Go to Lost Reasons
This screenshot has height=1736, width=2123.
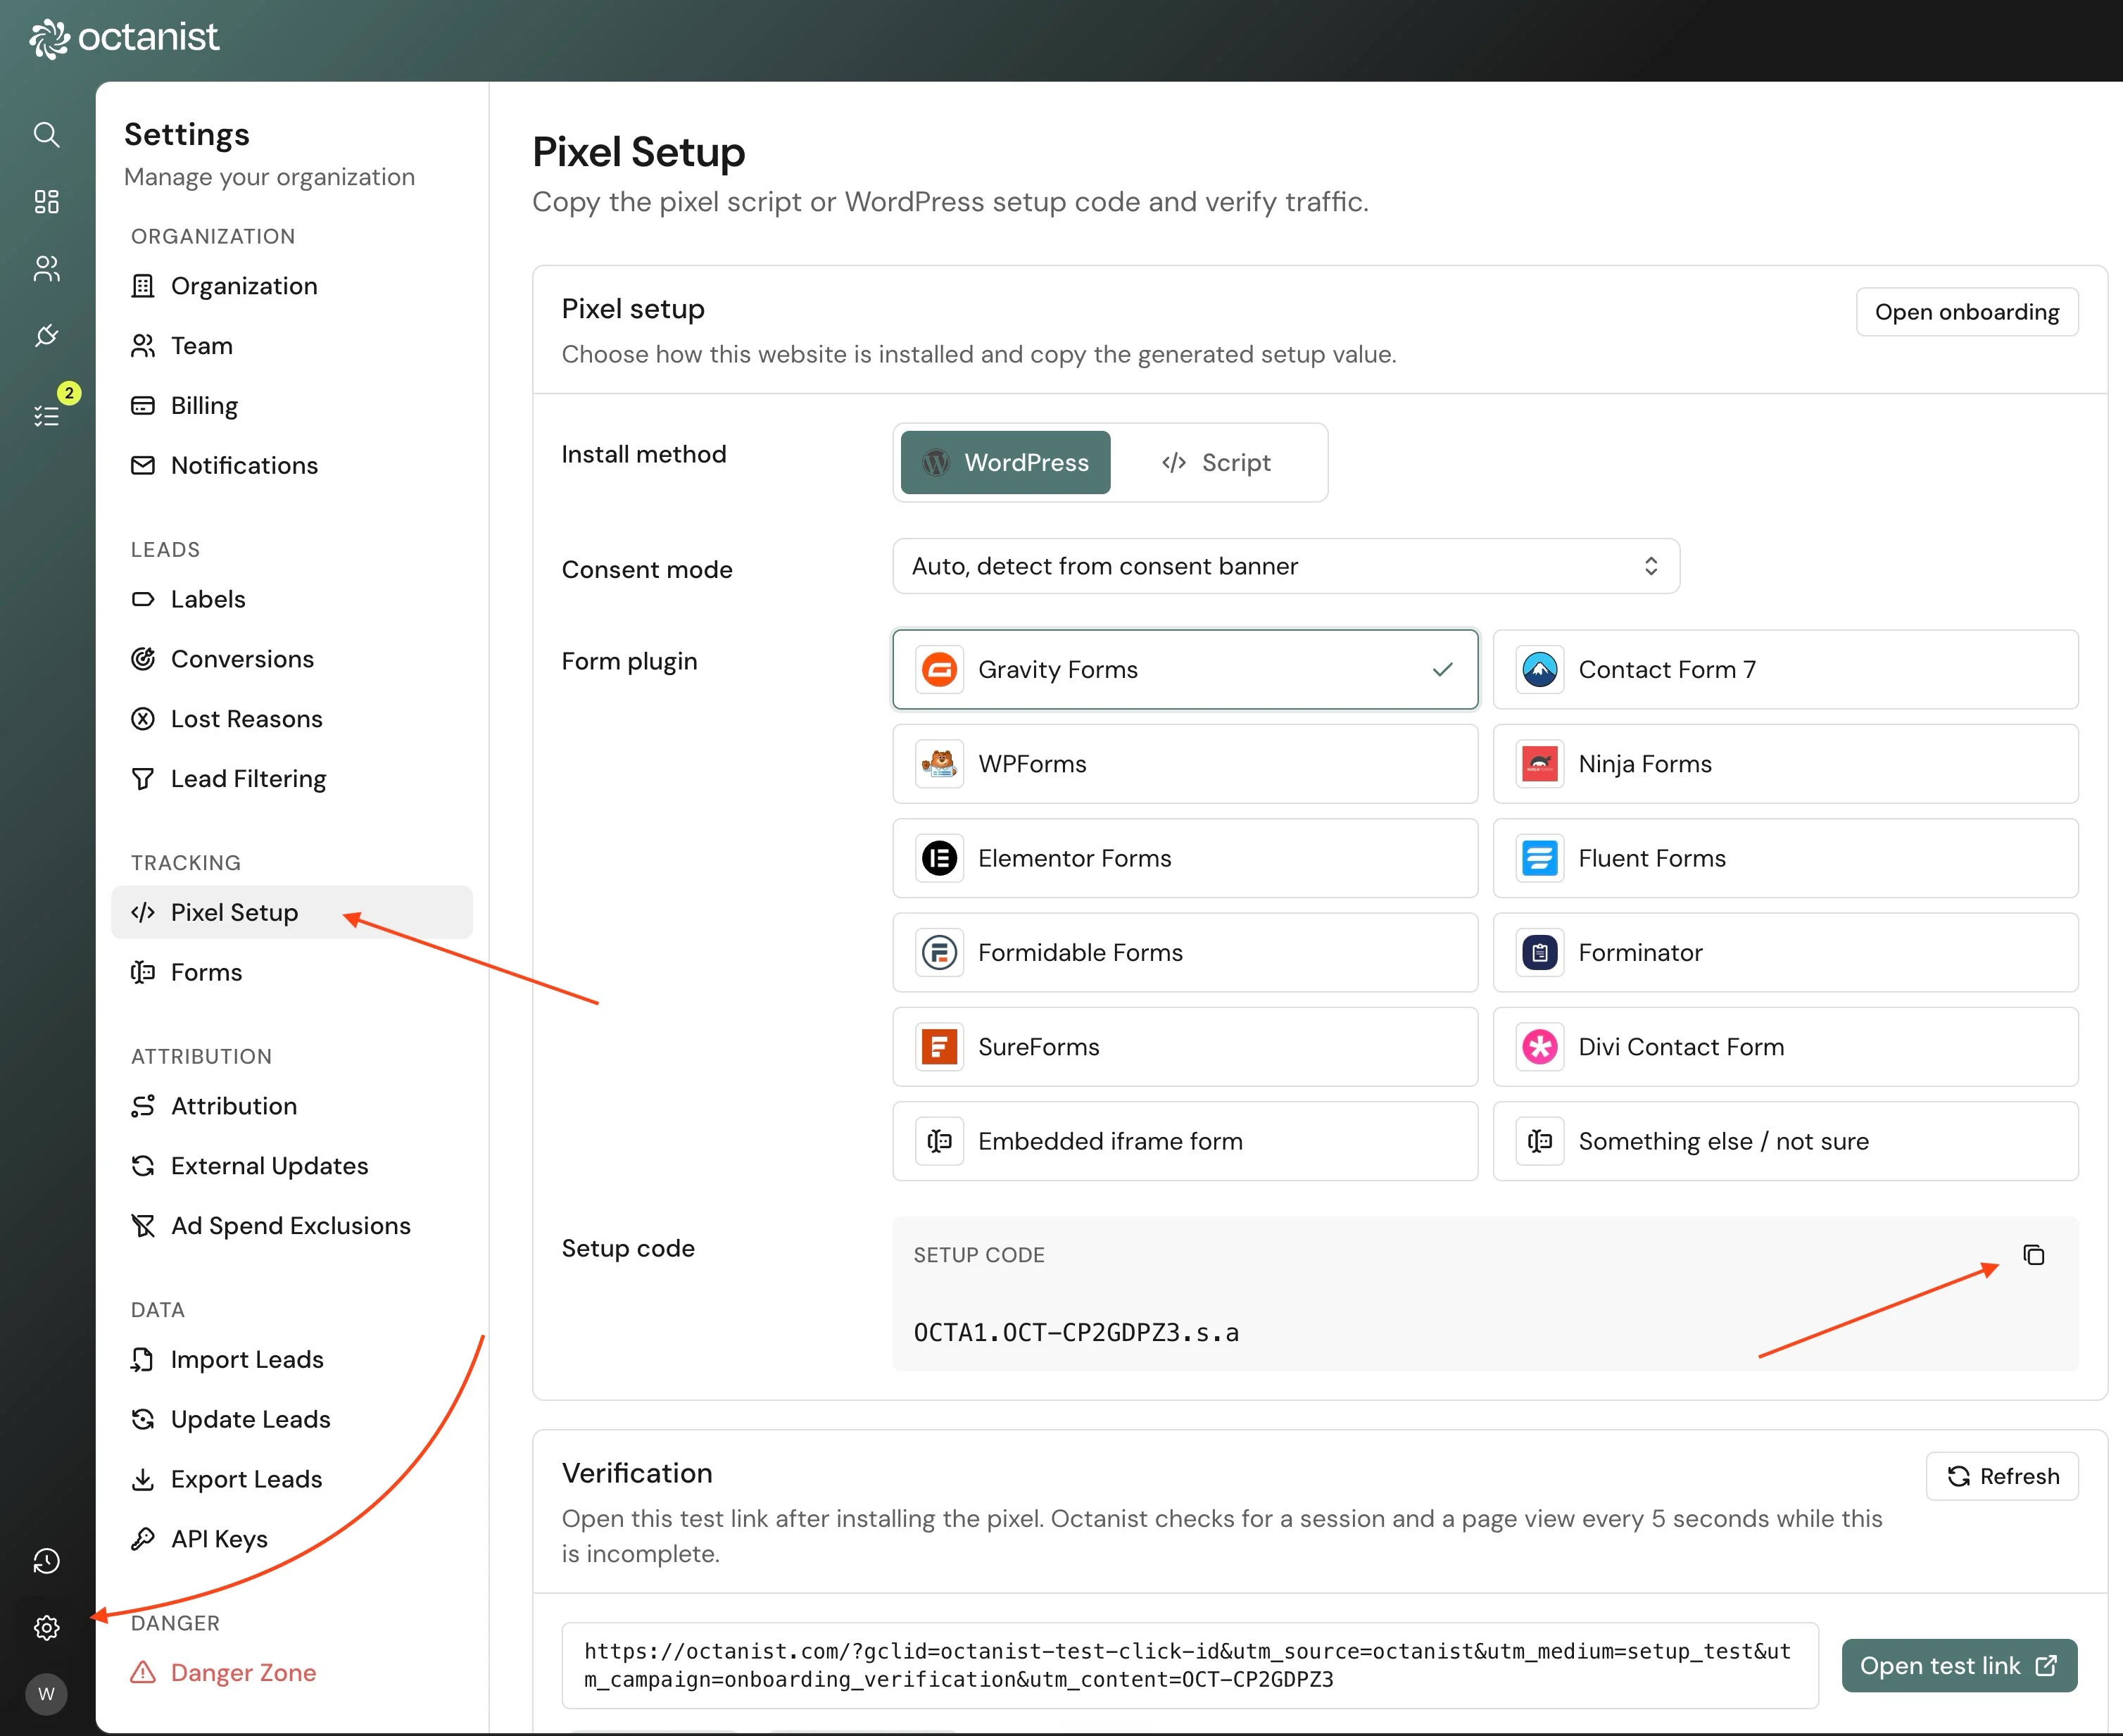(x=291, y=719)
